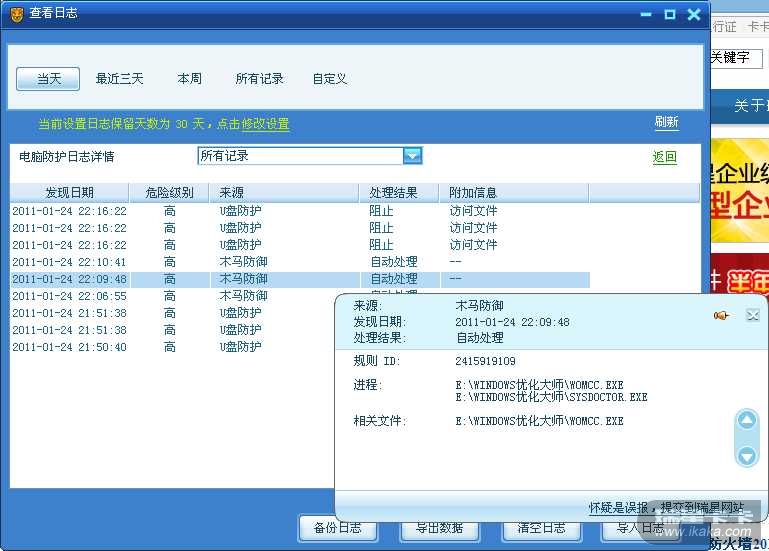Viewport: 769px width, 551px height.
Task: Click the 刷新 link
Action: 666,122
